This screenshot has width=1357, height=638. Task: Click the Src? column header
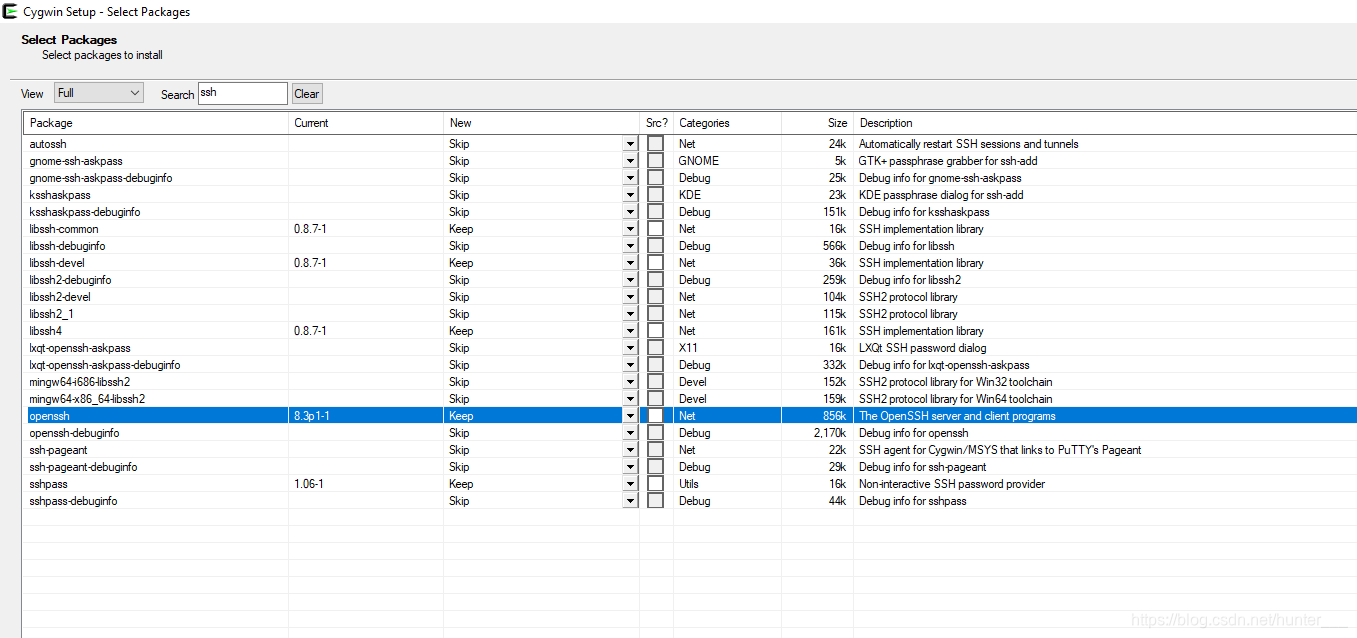tap(656, 123)
